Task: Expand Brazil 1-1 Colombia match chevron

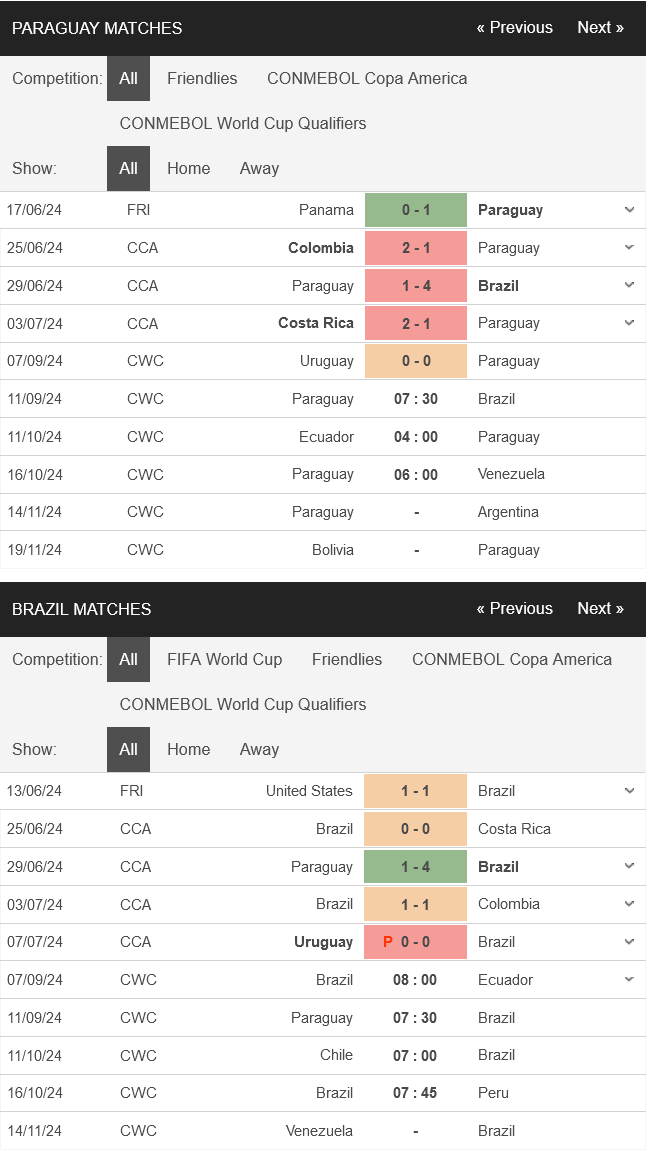Action: coord(629,904)
